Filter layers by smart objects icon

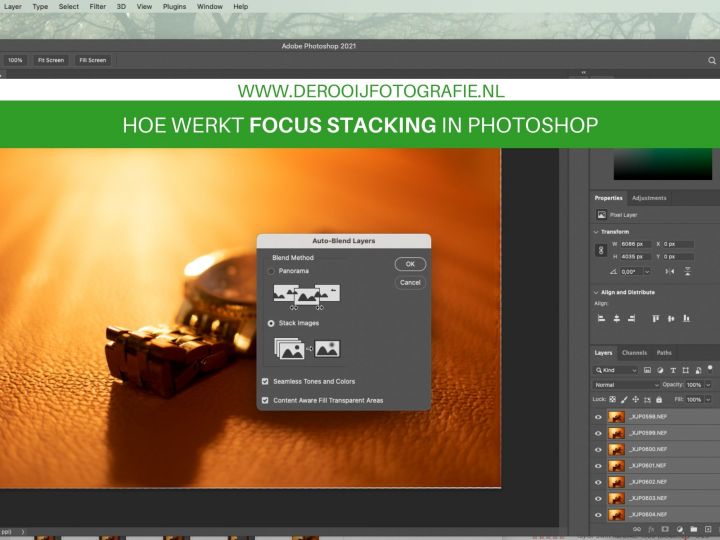[698, 370]
